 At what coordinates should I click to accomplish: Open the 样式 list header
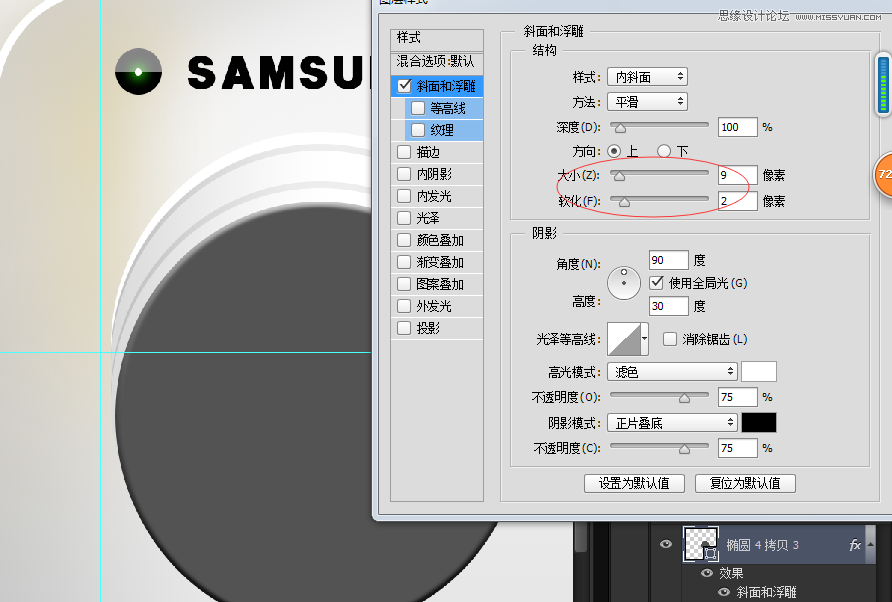437,38
